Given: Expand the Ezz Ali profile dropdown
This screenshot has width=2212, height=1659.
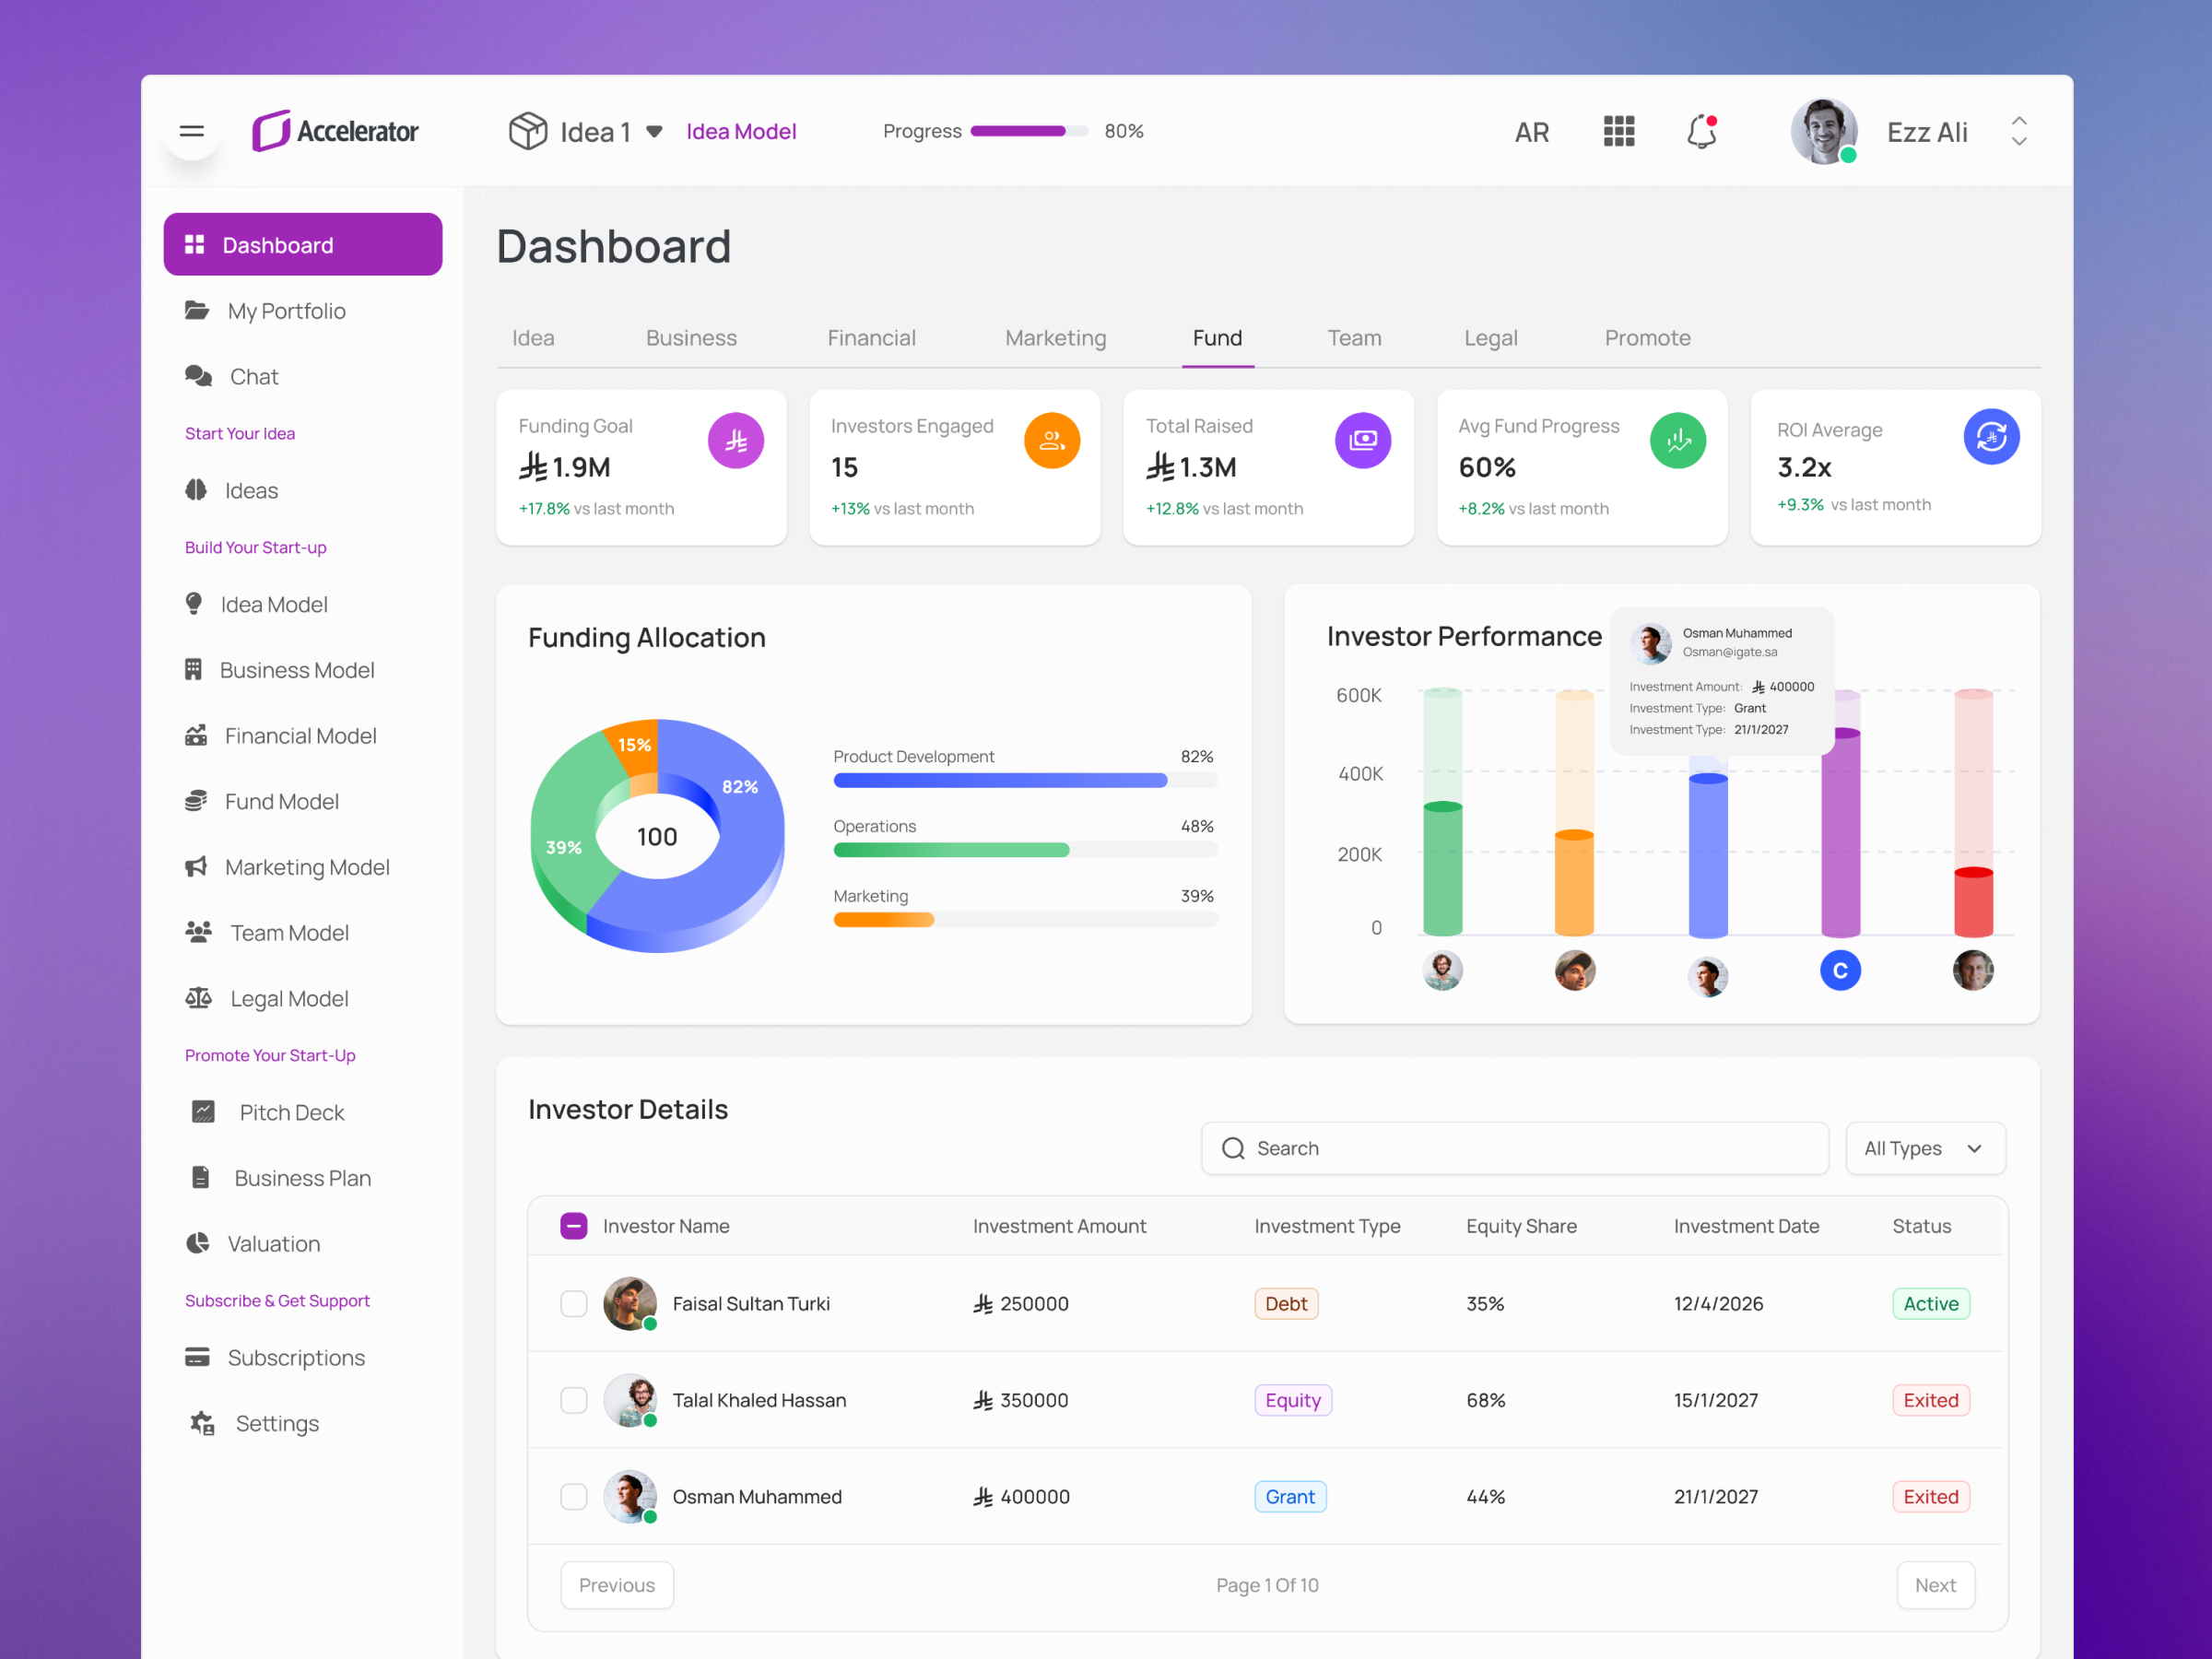Looking at the screenshot, I should [x=2019, y=131].
